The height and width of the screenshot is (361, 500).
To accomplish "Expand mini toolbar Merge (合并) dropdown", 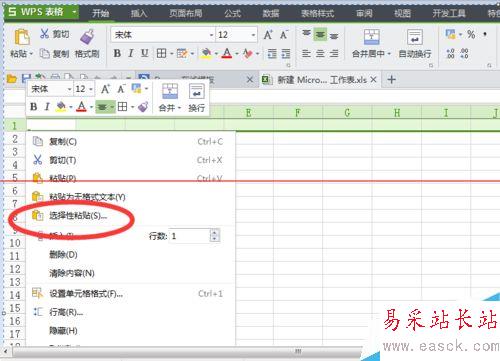I will (x=179, y=108).
